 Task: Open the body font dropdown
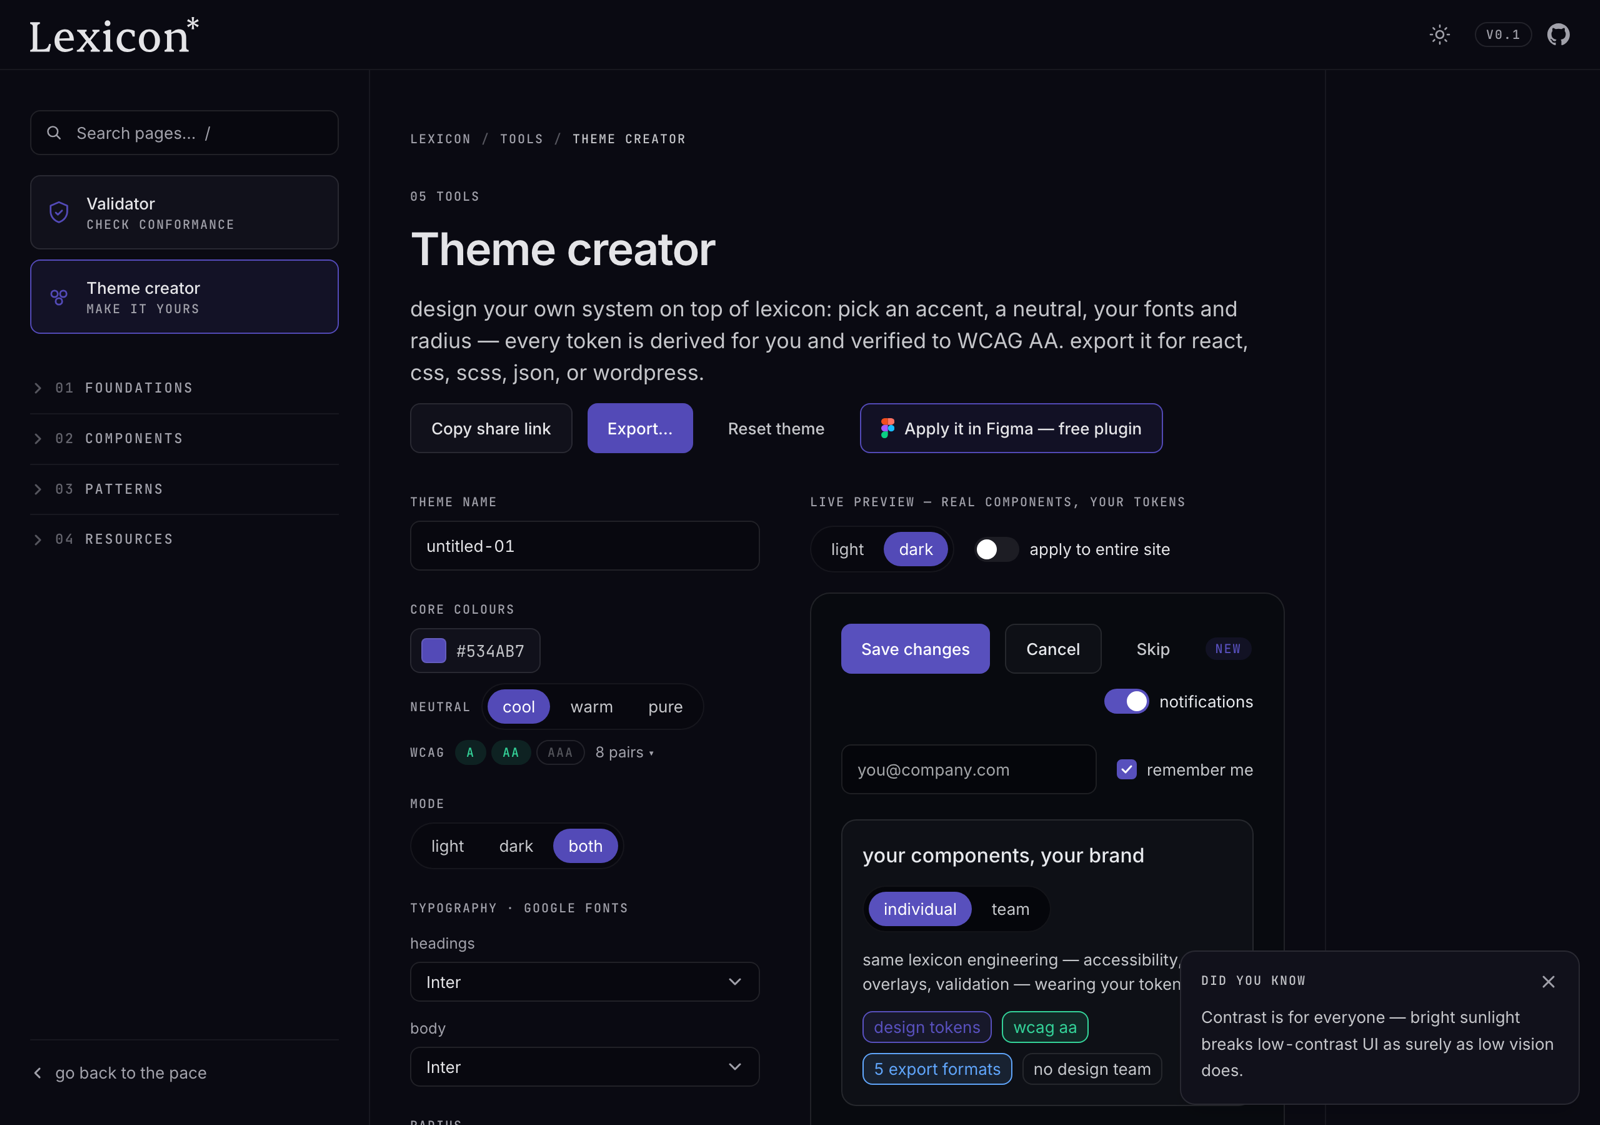click(585, 1067)
